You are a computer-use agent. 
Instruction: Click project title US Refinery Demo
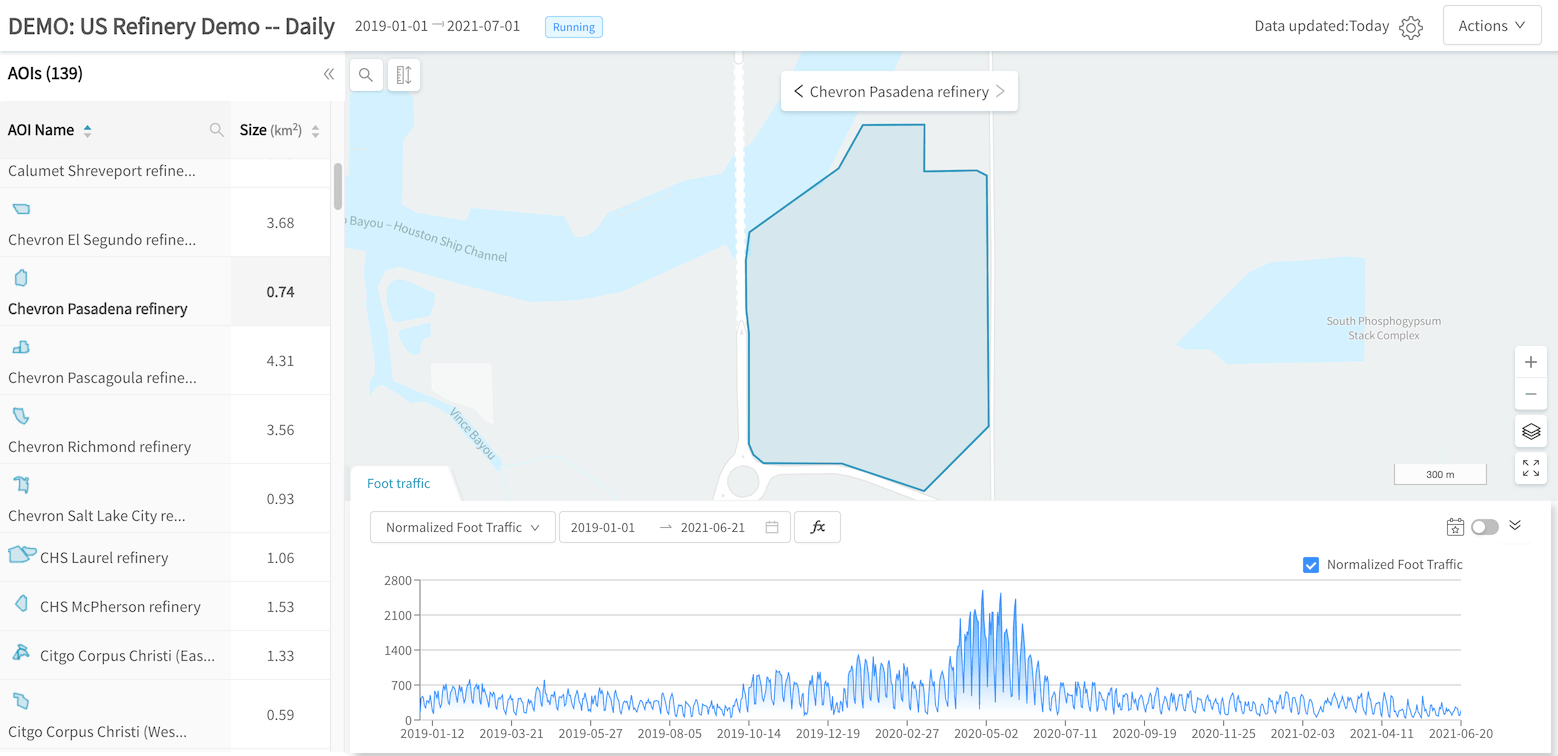click(x=171, y=26)
